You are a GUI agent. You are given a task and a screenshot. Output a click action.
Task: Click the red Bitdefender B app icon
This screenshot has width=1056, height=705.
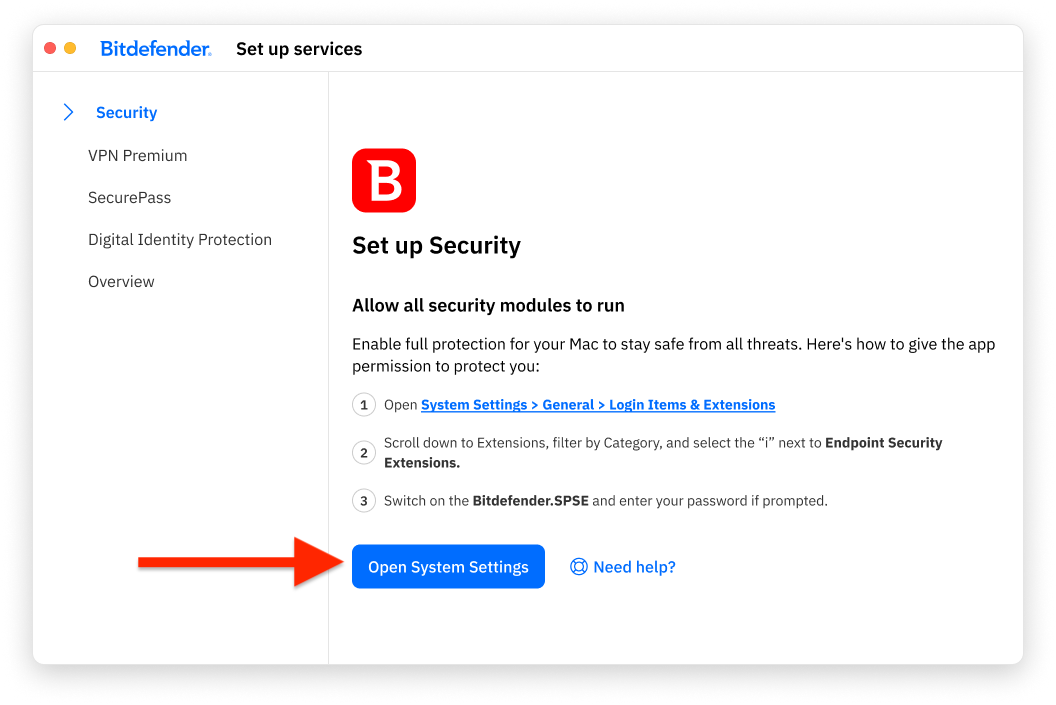click(x=383, y=180)
